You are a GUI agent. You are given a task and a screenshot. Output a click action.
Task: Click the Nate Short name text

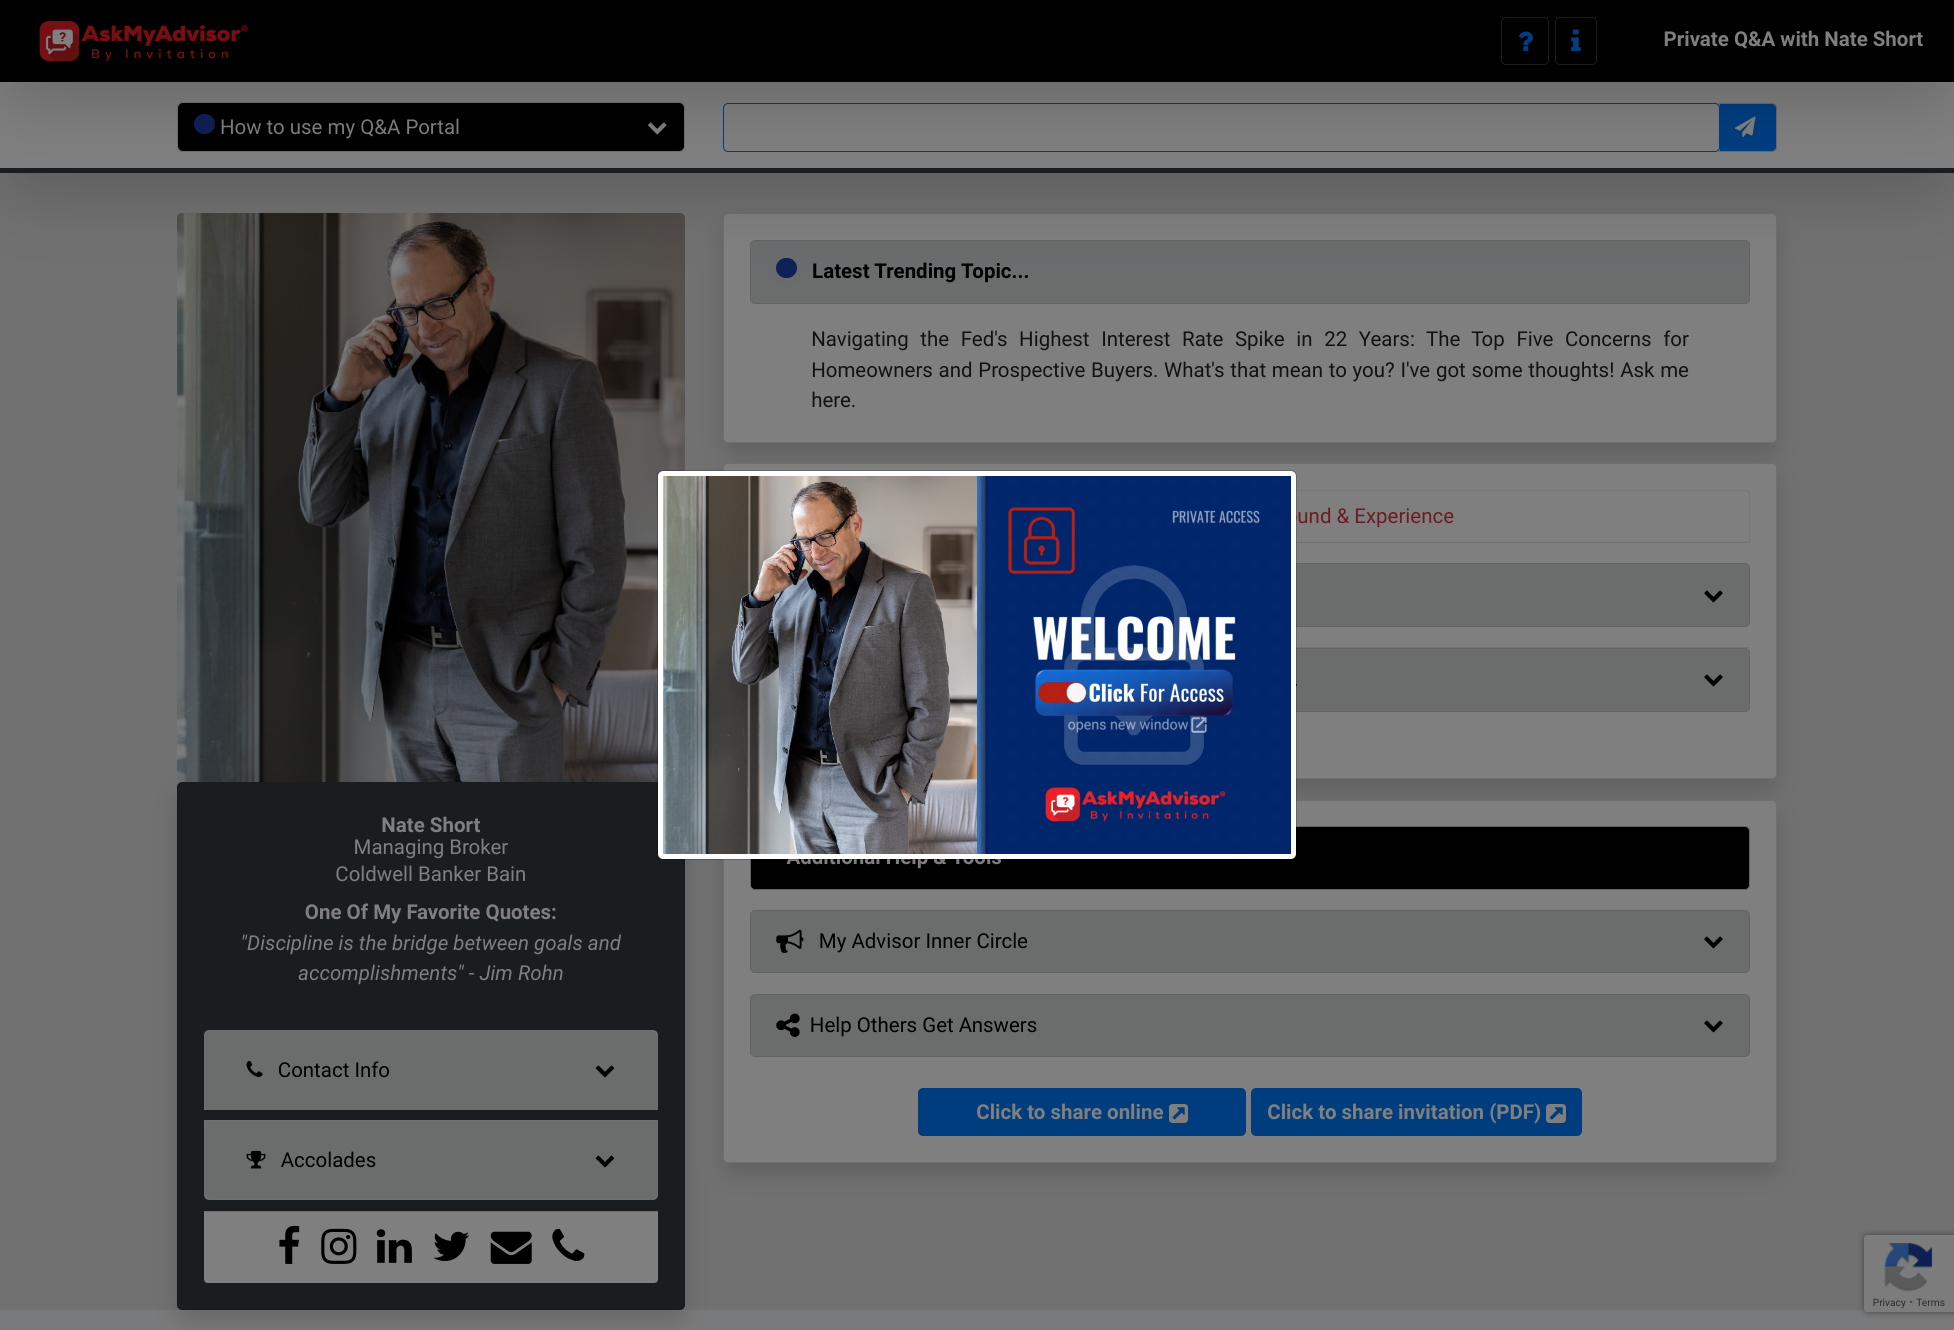point(431,825)
